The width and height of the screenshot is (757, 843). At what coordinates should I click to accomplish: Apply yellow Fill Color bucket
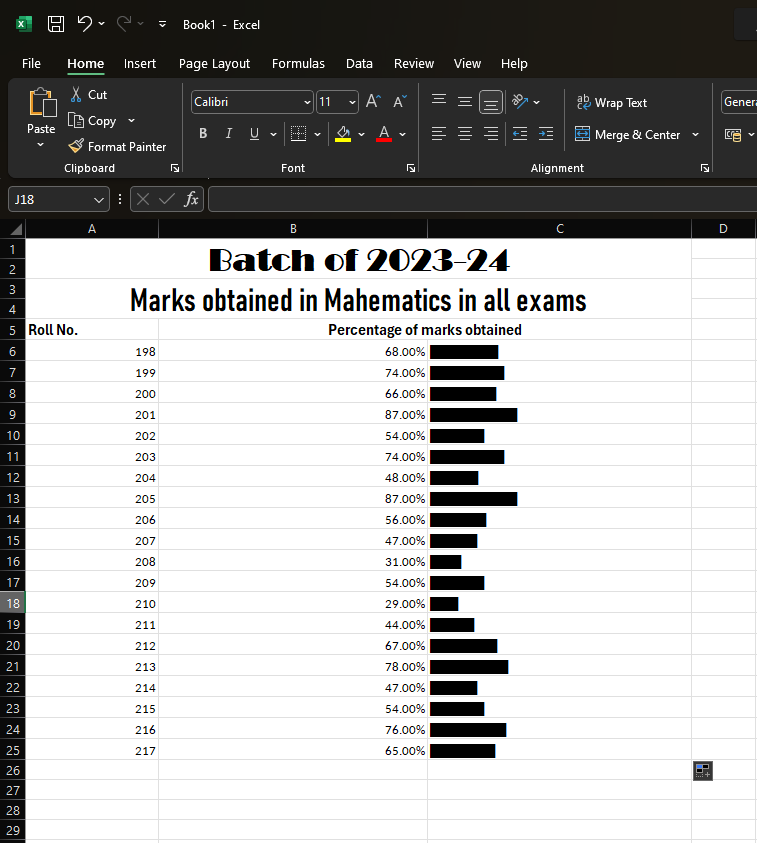coord(343,133)
